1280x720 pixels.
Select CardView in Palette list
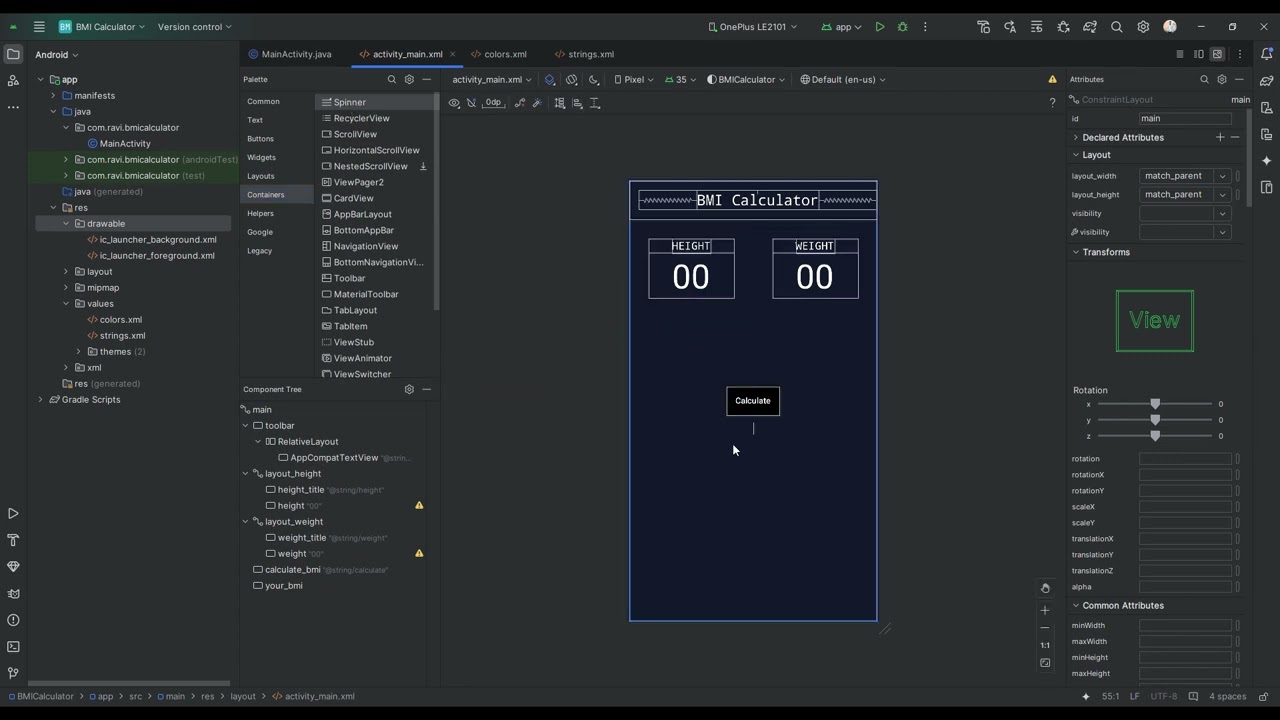[354, 198]
